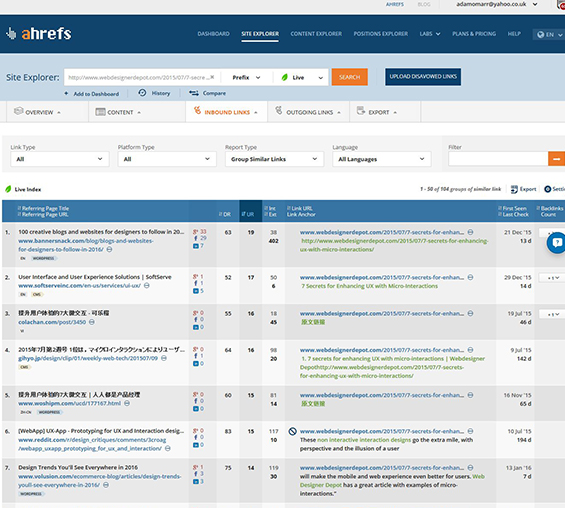Image resolution: width=565 pixels, height=508 pixels.
Task: Sort by the DR column header
Action: point(225,214)
